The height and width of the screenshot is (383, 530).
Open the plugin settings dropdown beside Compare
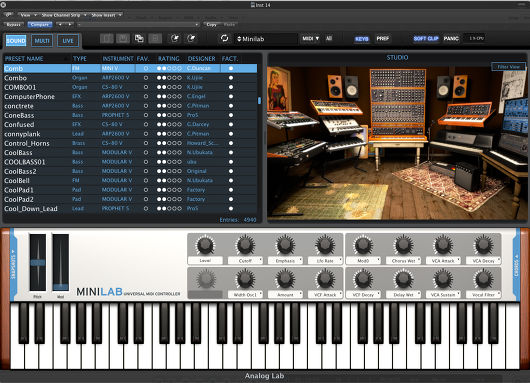pyautogui.click(x=138, y=24)
